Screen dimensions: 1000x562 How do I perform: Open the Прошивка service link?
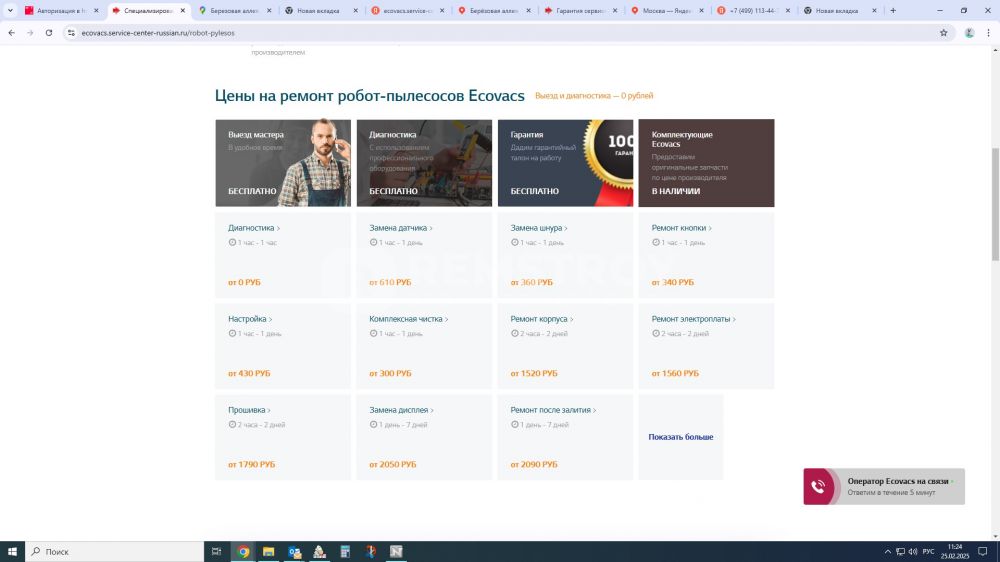pos(249,410)
